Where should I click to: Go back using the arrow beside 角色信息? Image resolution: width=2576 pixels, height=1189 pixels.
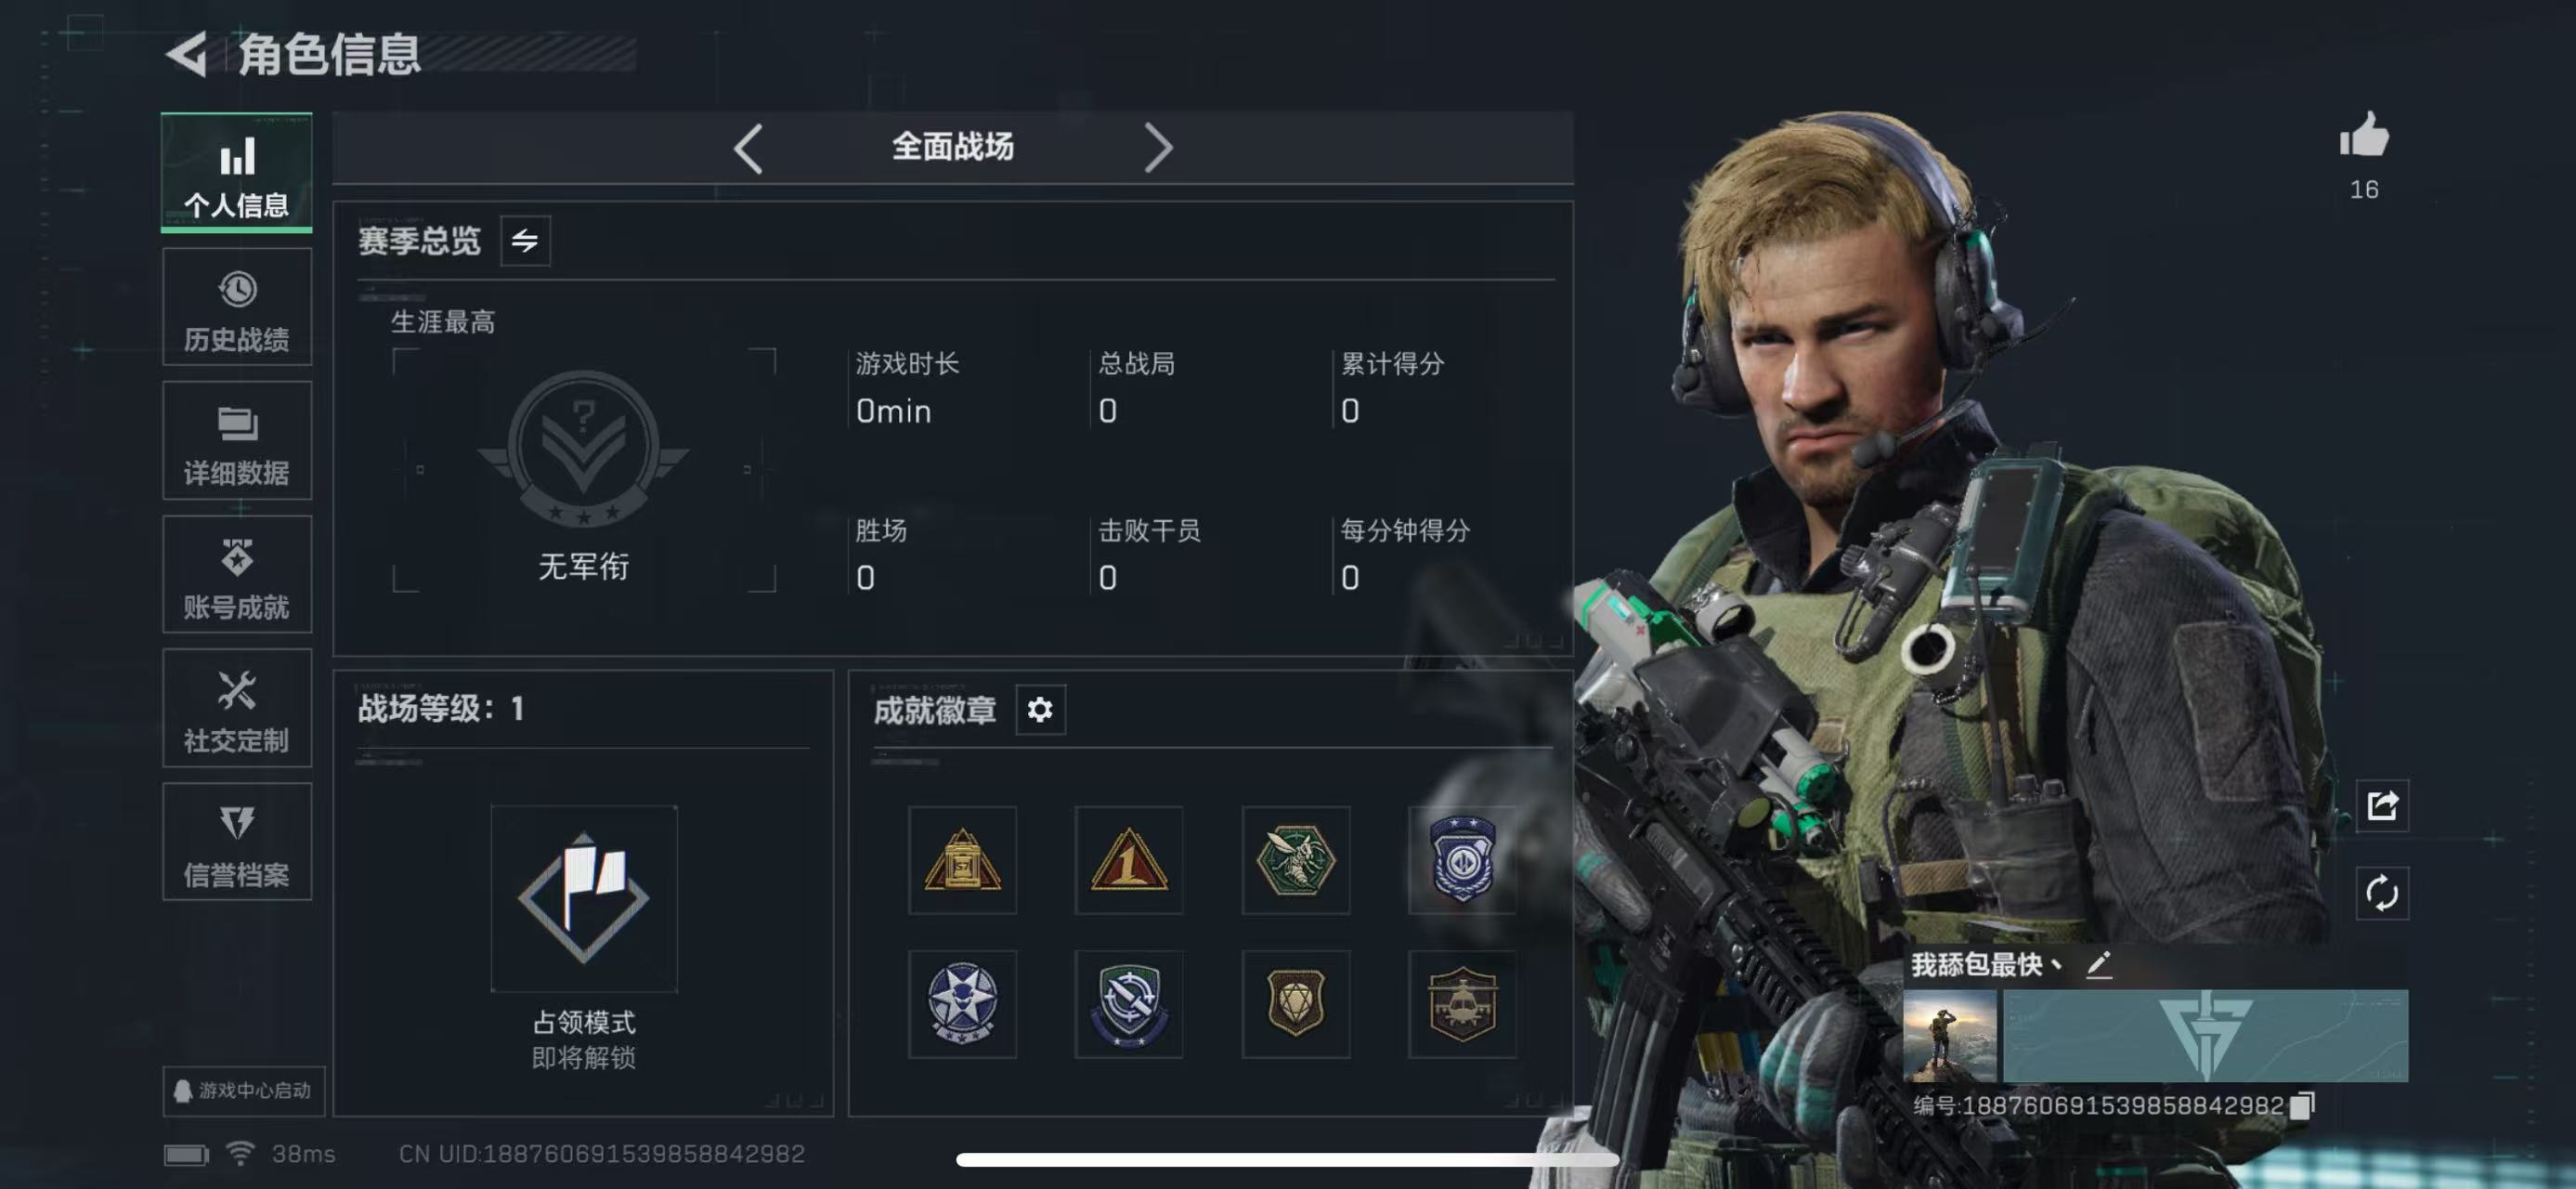click(x=186, y=53)
